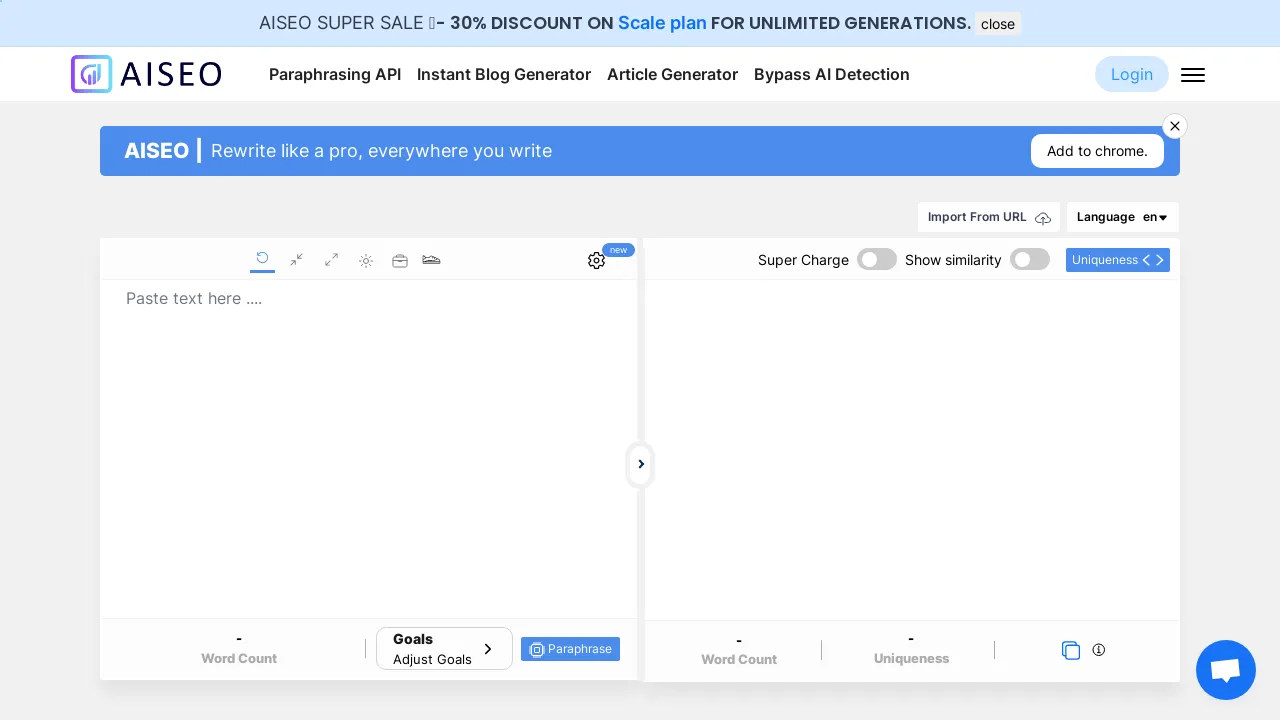Click the expand text icon with outward arrows
Image resolution: width=1280 pixels, height=720 pixels.
[x=331, y=260]
